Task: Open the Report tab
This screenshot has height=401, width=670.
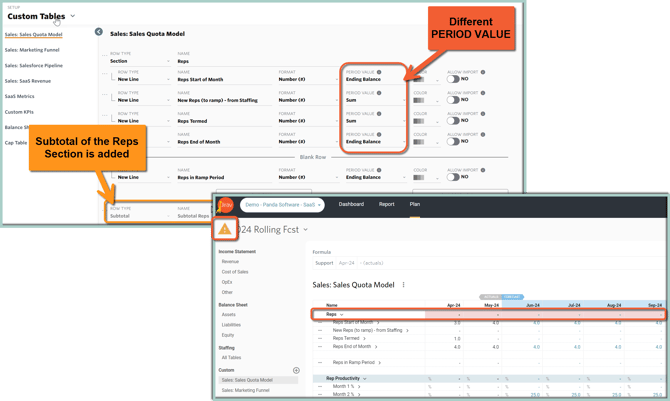Action: click(x=386, y=204)
